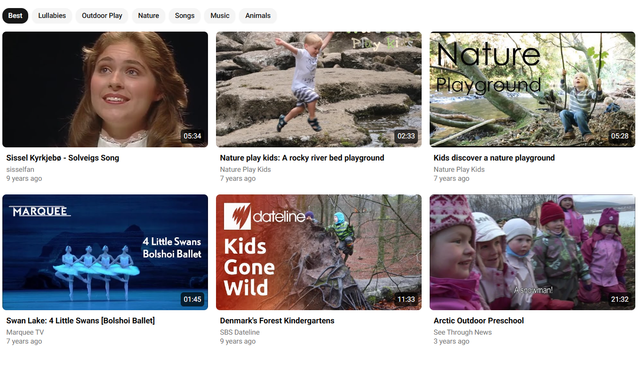The image size is (640, 370).
Task: Click the 01:45 duration badge
Action: (192, 299)
